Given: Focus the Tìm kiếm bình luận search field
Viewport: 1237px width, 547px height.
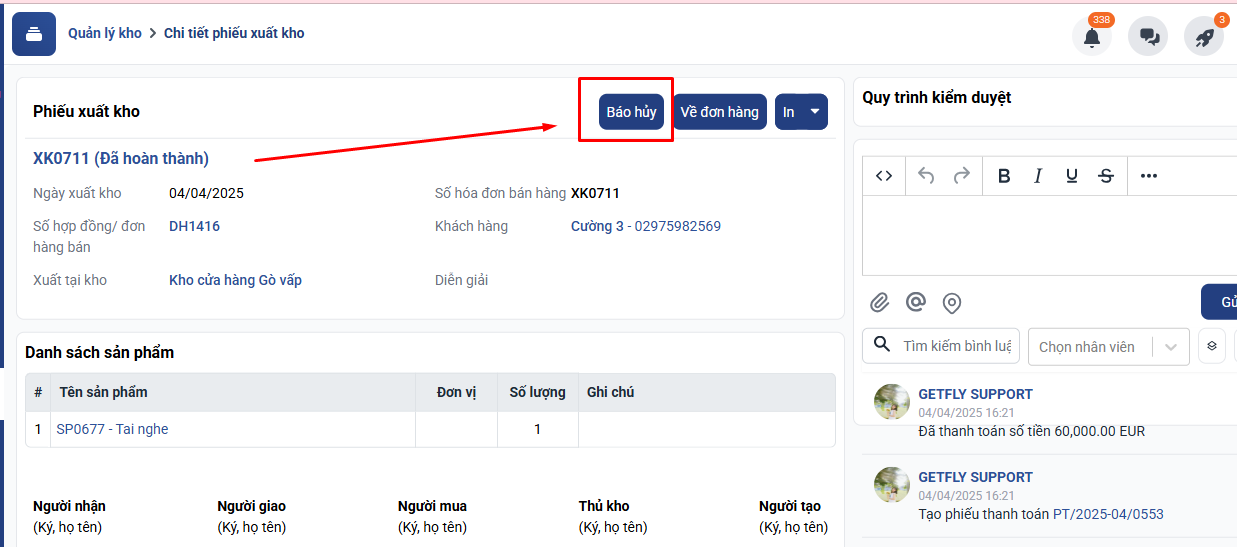Looking at the screenshot, I should [955, 346].
